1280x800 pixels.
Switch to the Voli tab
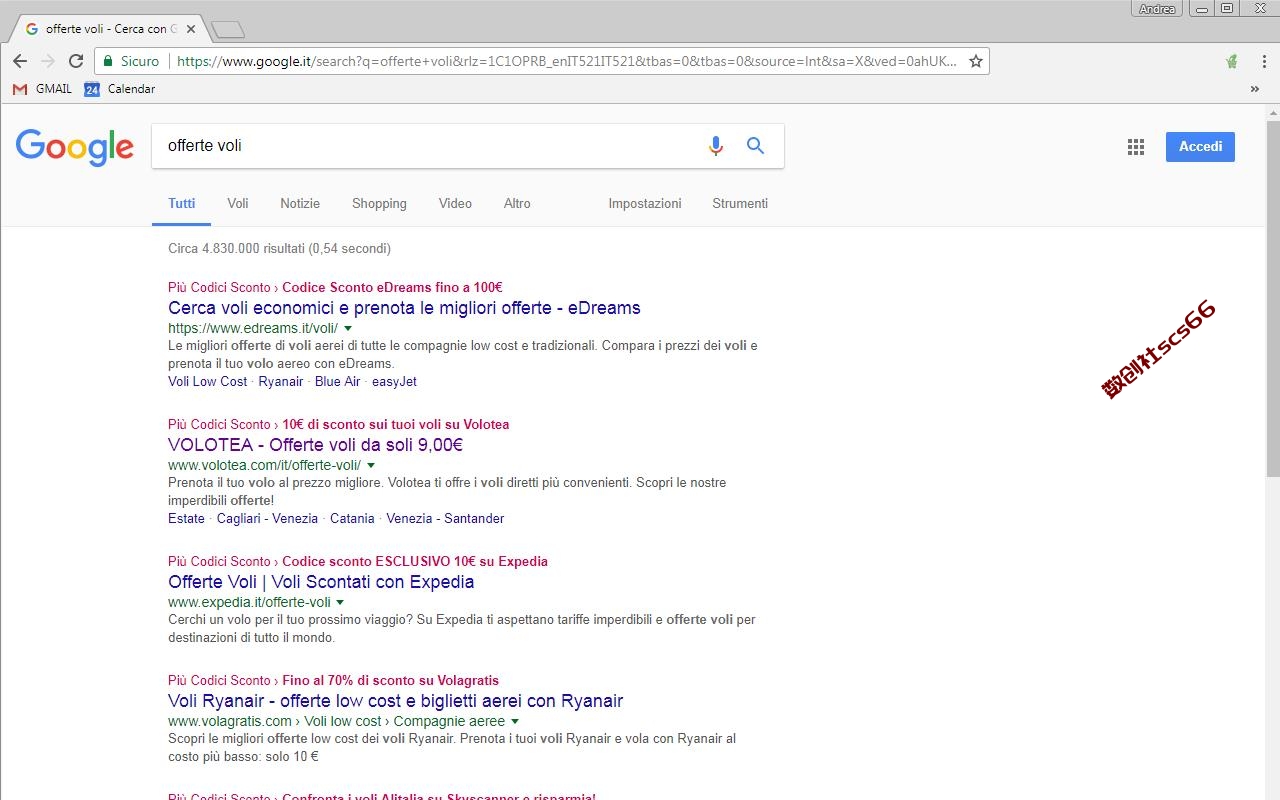pyautogui.click(x=238, y=203)
